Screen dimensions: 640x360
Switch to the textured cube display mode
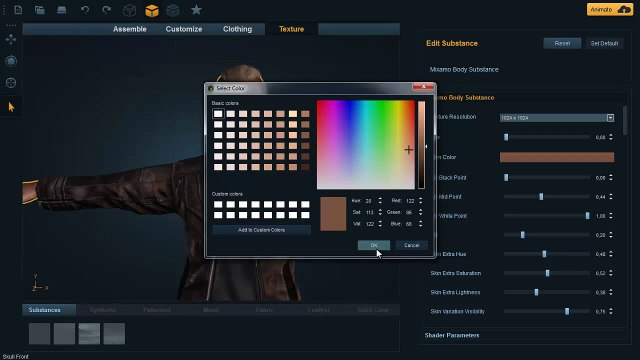click(x=173, y=10)
